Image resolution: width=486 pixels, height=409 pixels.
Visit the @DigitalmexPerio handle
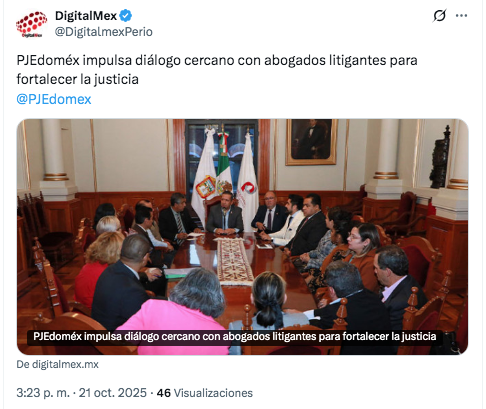(x=104, y=32)
